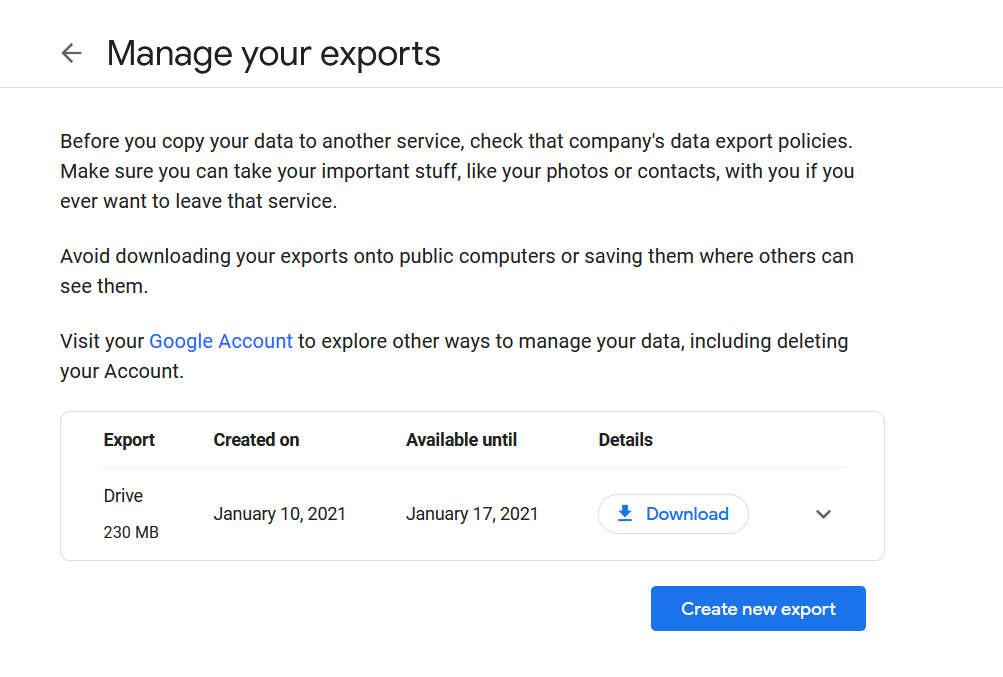Click the download icon inside the Download button
Image resolution: width=1003 pixels, height=677 pixels.
(624, 513)
